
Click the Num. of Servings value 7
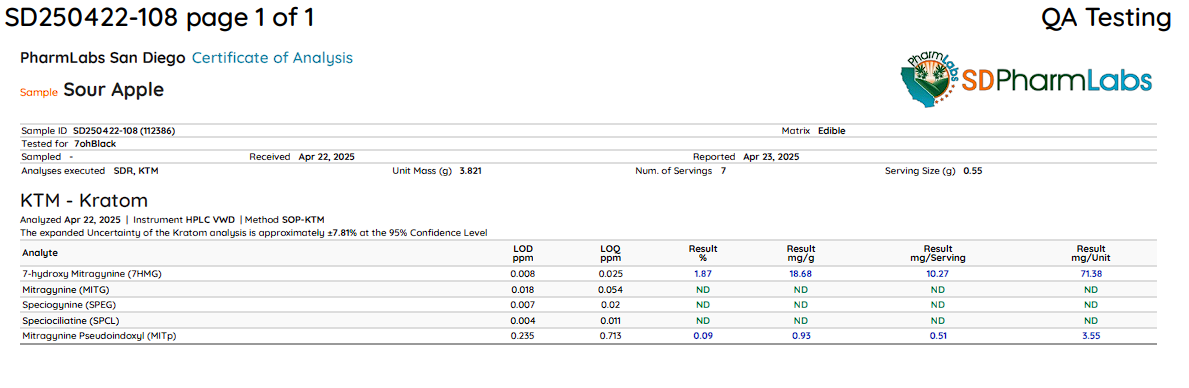pyautogui.click(x=723, y=171)
